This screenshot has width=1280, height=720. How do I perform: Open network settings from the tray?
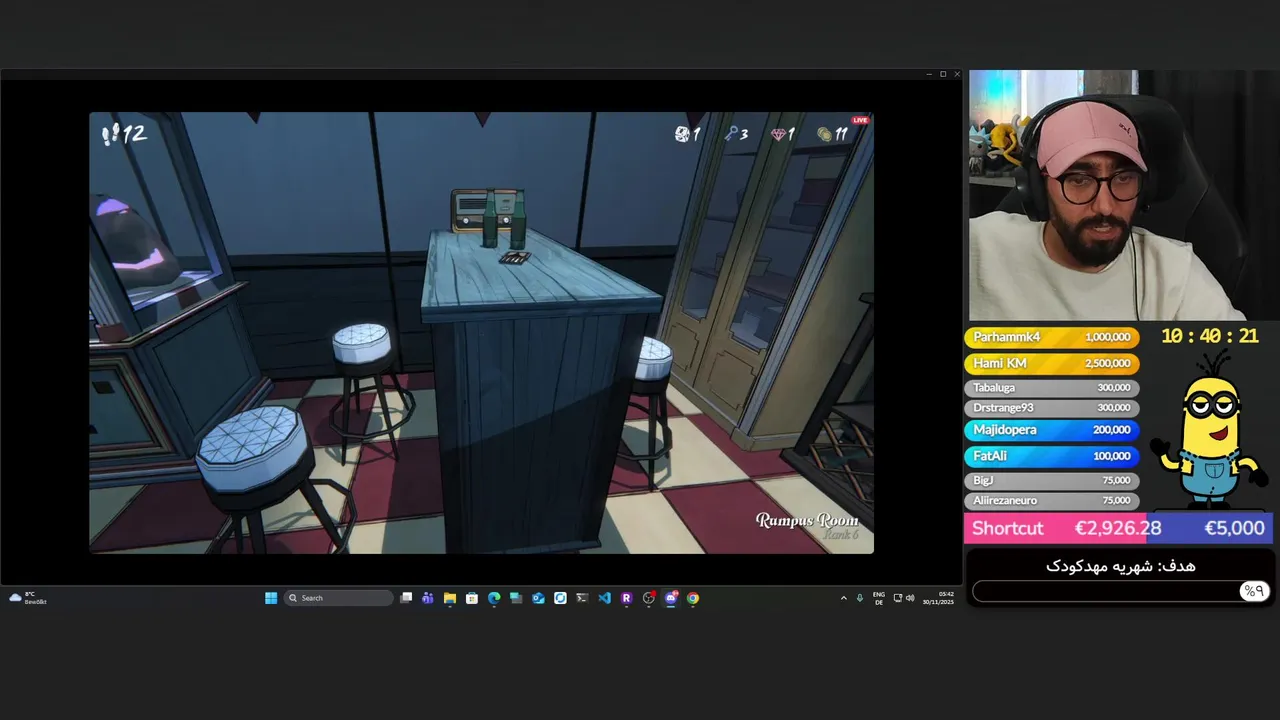[898, 598]
